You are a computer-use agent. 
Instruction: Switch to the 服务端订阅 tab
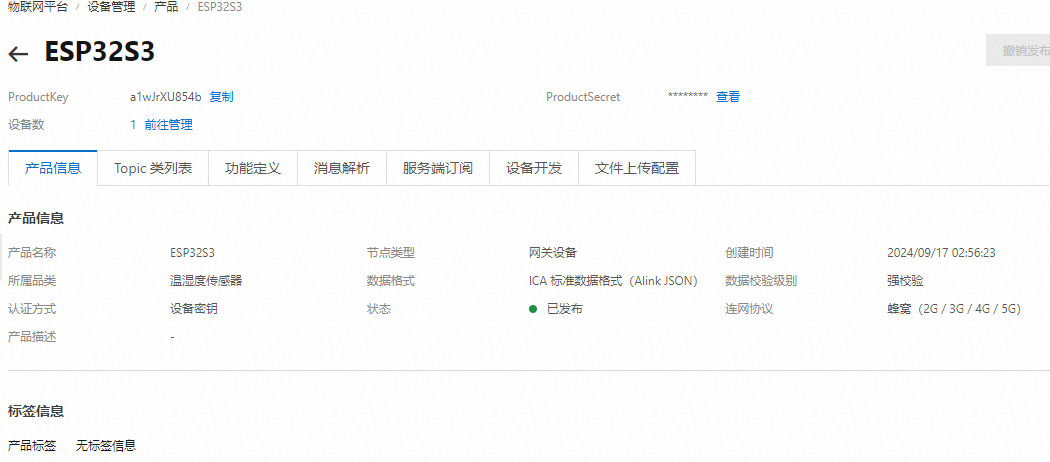pyautogui.click(x=438, y=168)
